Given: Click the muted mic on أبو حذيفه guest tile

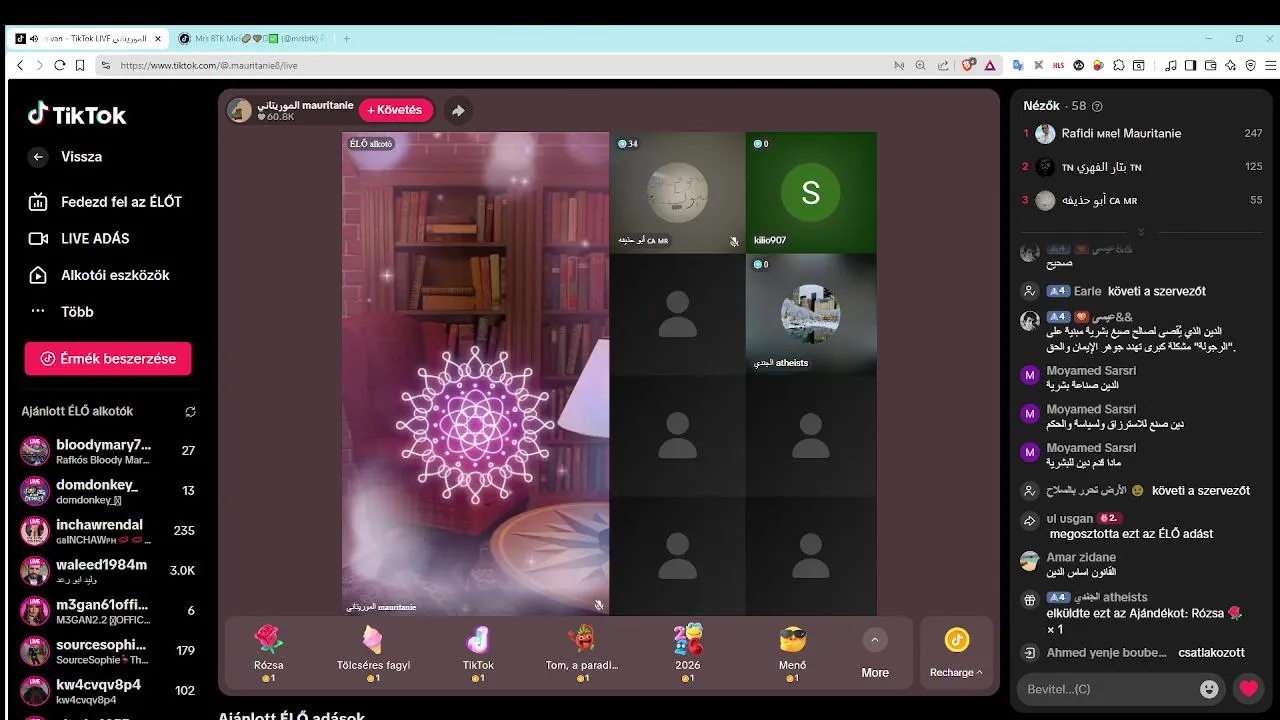Looking at the screenshot, I should (734, 241).
